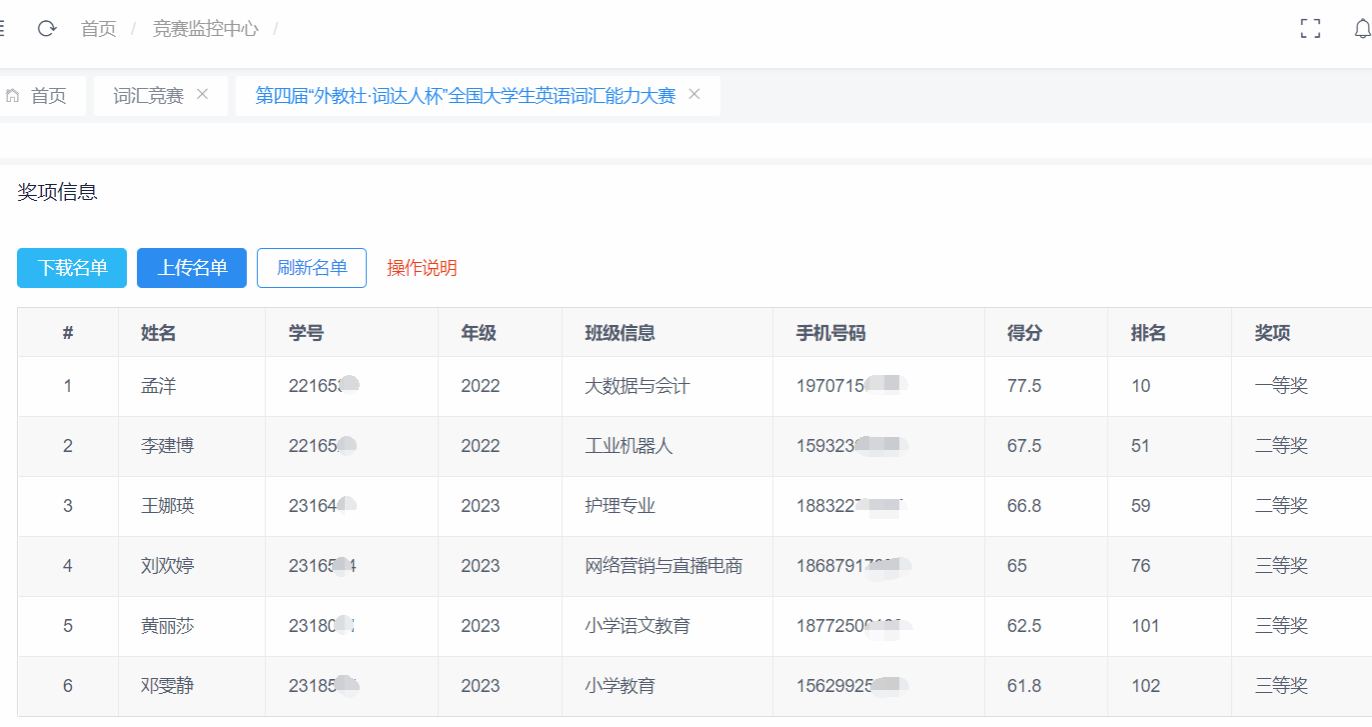The height and width of the screenshot is (727, 1372).
Task: Select the 第四届外教社·词达人杯 competition tab
Action: [x=465, y=96]
